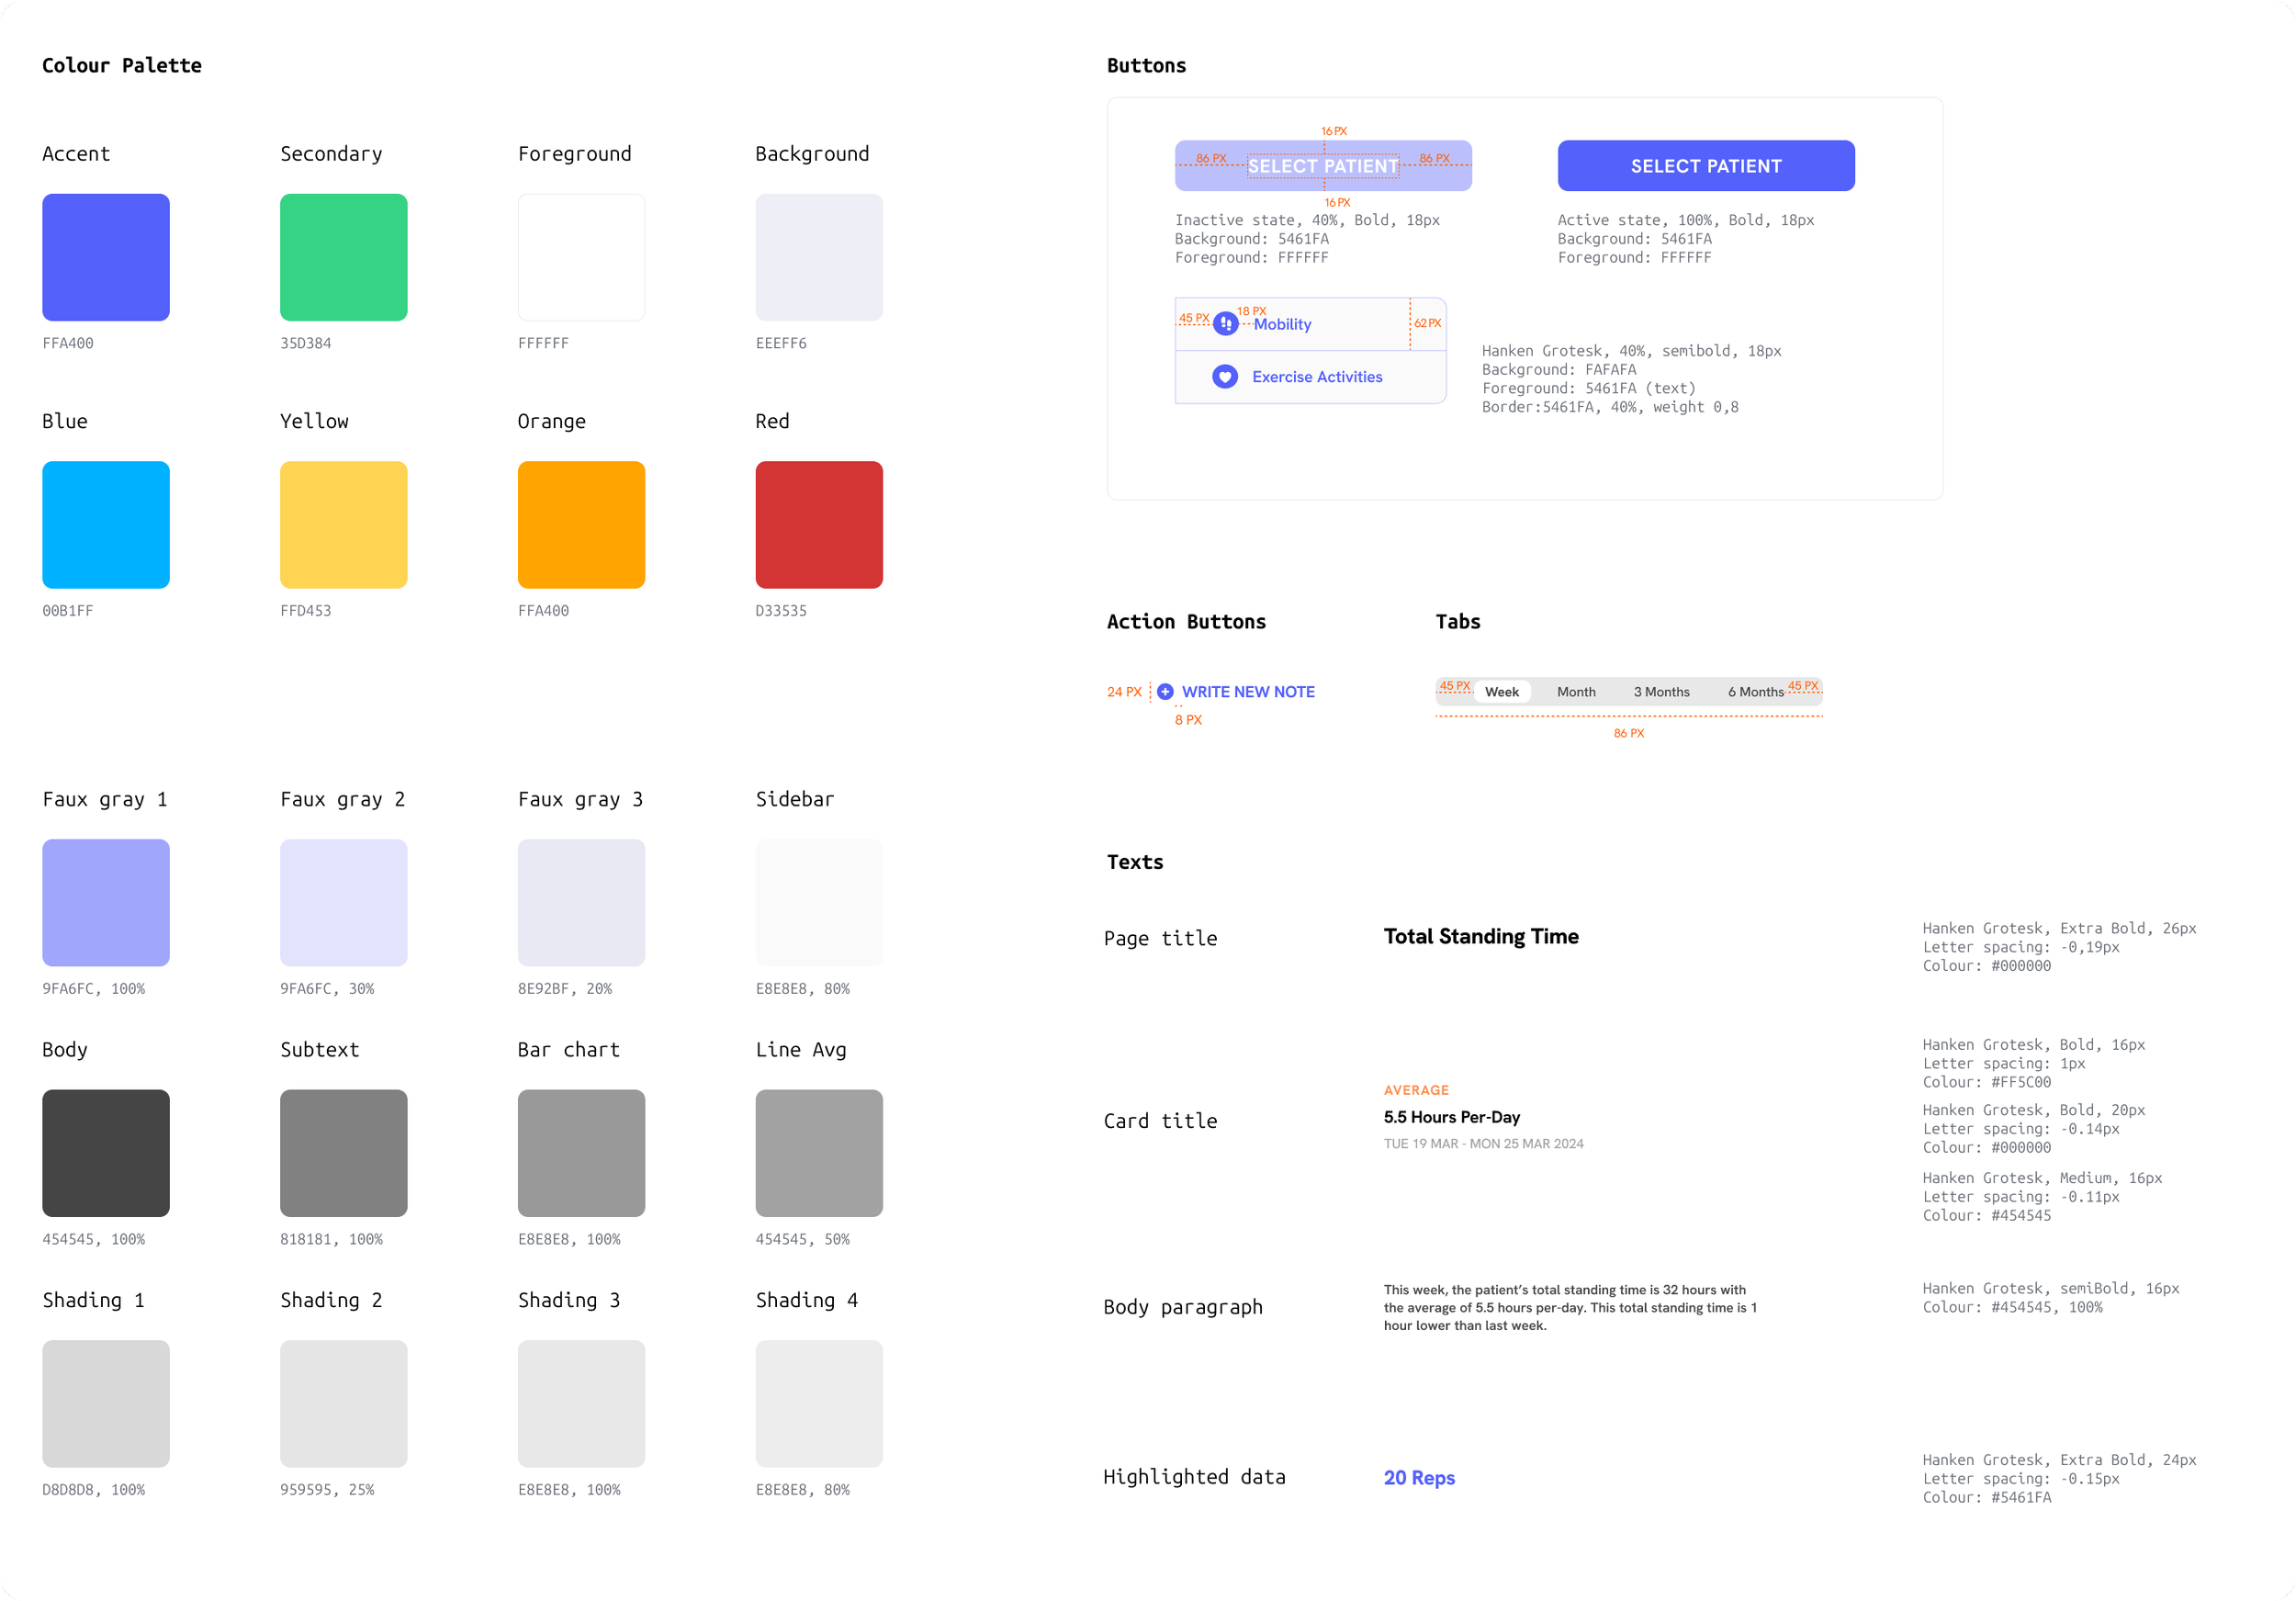Screen dimensions: 2296x1601
Task: Click the Body dark gray swatch
Action: point(106,1153)
